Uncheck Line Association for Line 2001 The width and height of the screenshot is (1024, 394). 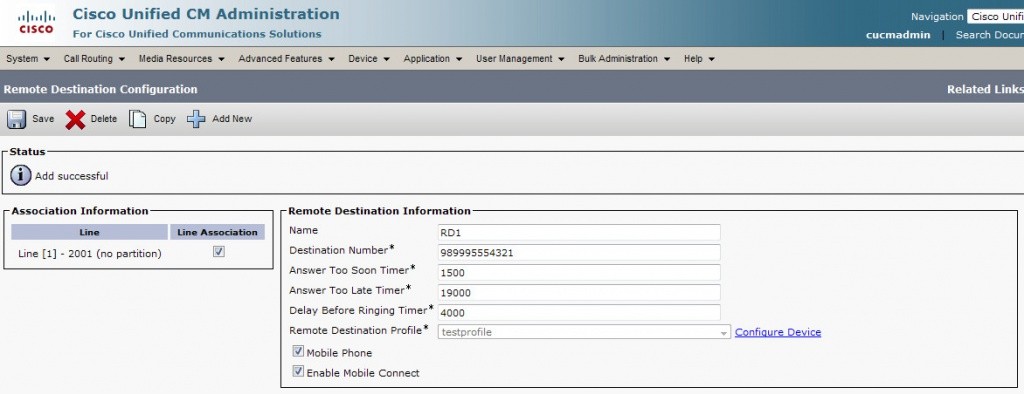[x=219, y=252]
